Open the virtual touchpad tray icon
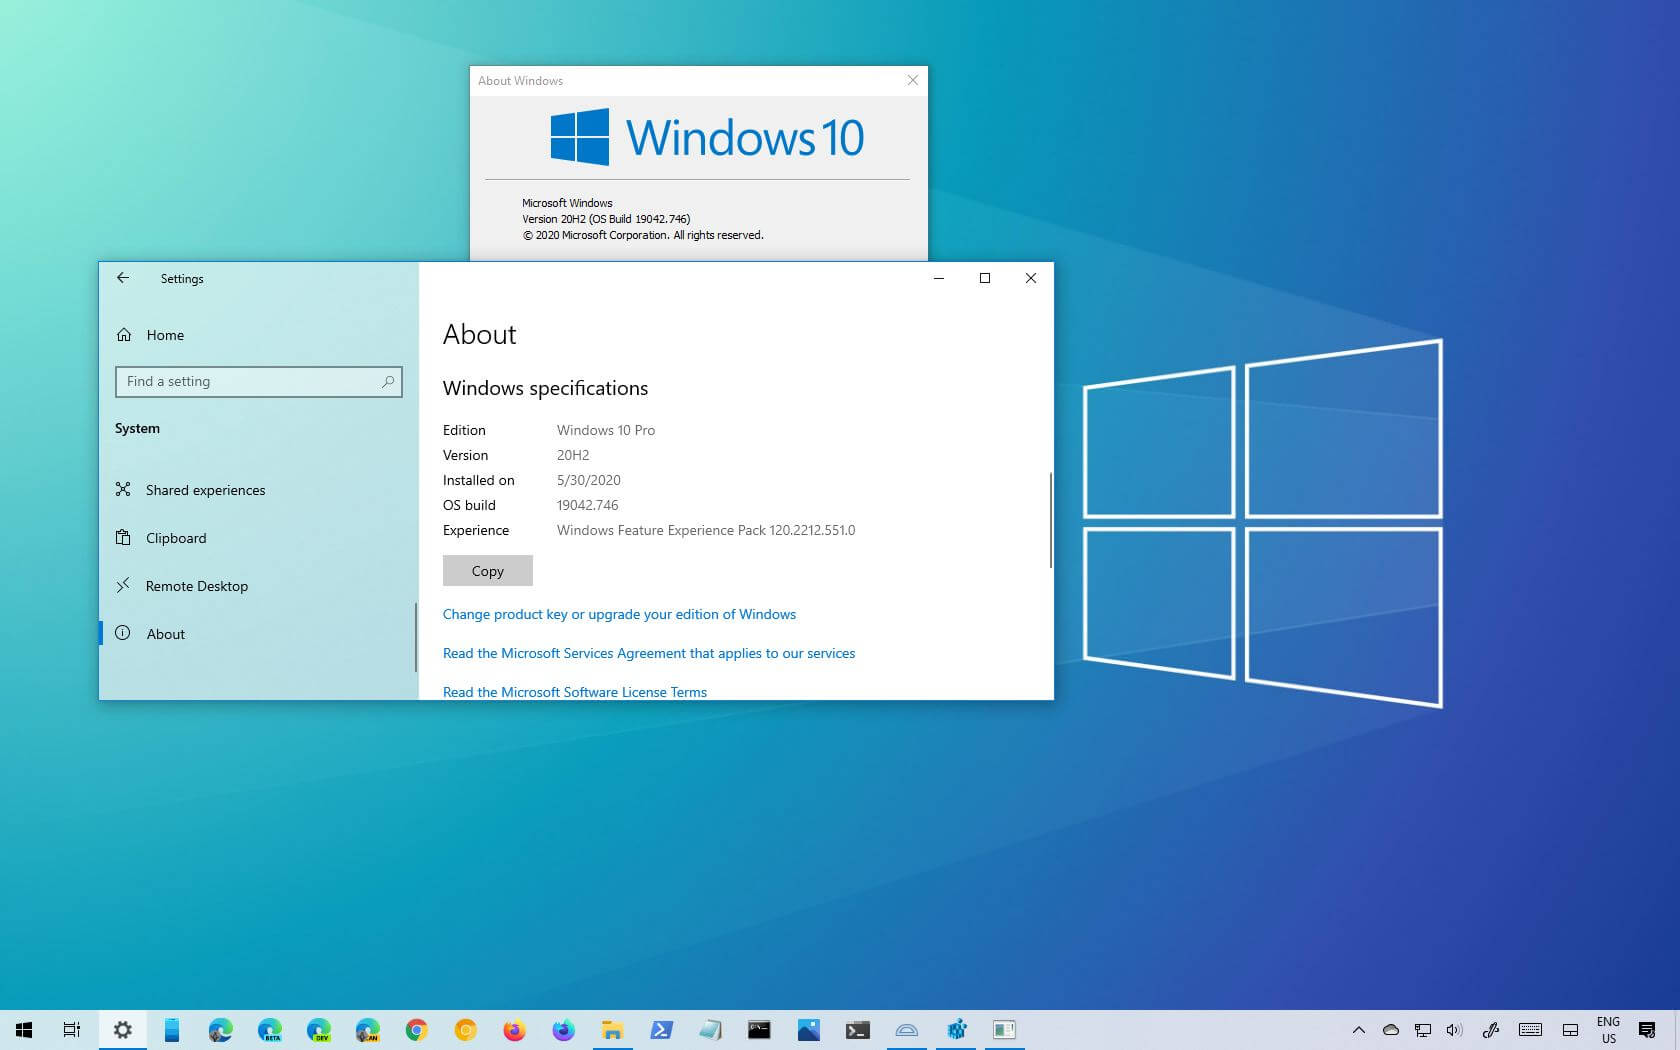Viewport: 1680px width, 1050px height. pos(1570,1030)
